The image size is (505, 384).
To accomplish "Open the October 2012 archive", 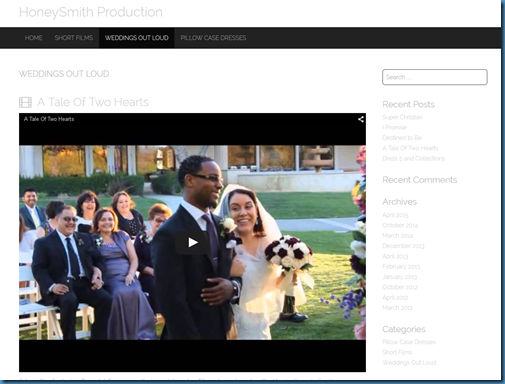I will [x=400, y=287].
